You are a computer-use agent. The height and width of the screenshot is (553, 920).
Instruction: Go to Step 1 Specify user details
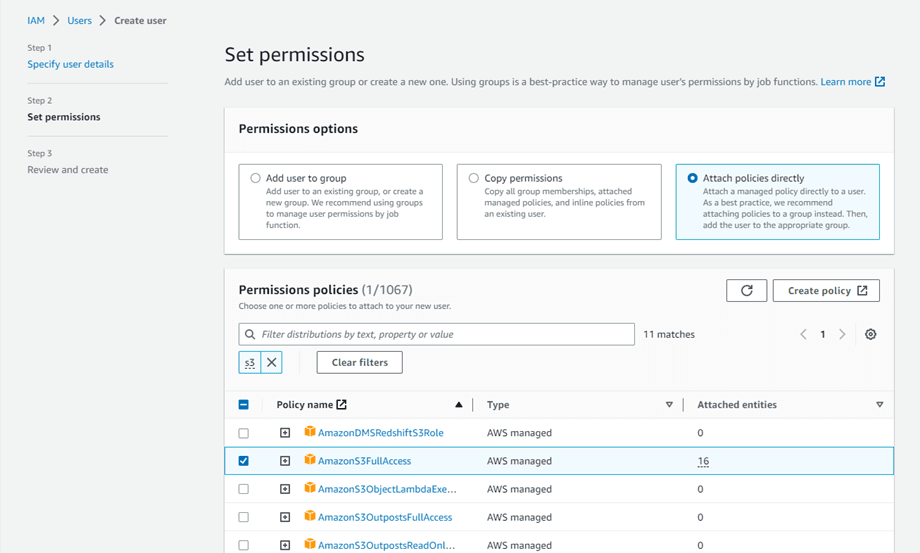tap(70, 64)
